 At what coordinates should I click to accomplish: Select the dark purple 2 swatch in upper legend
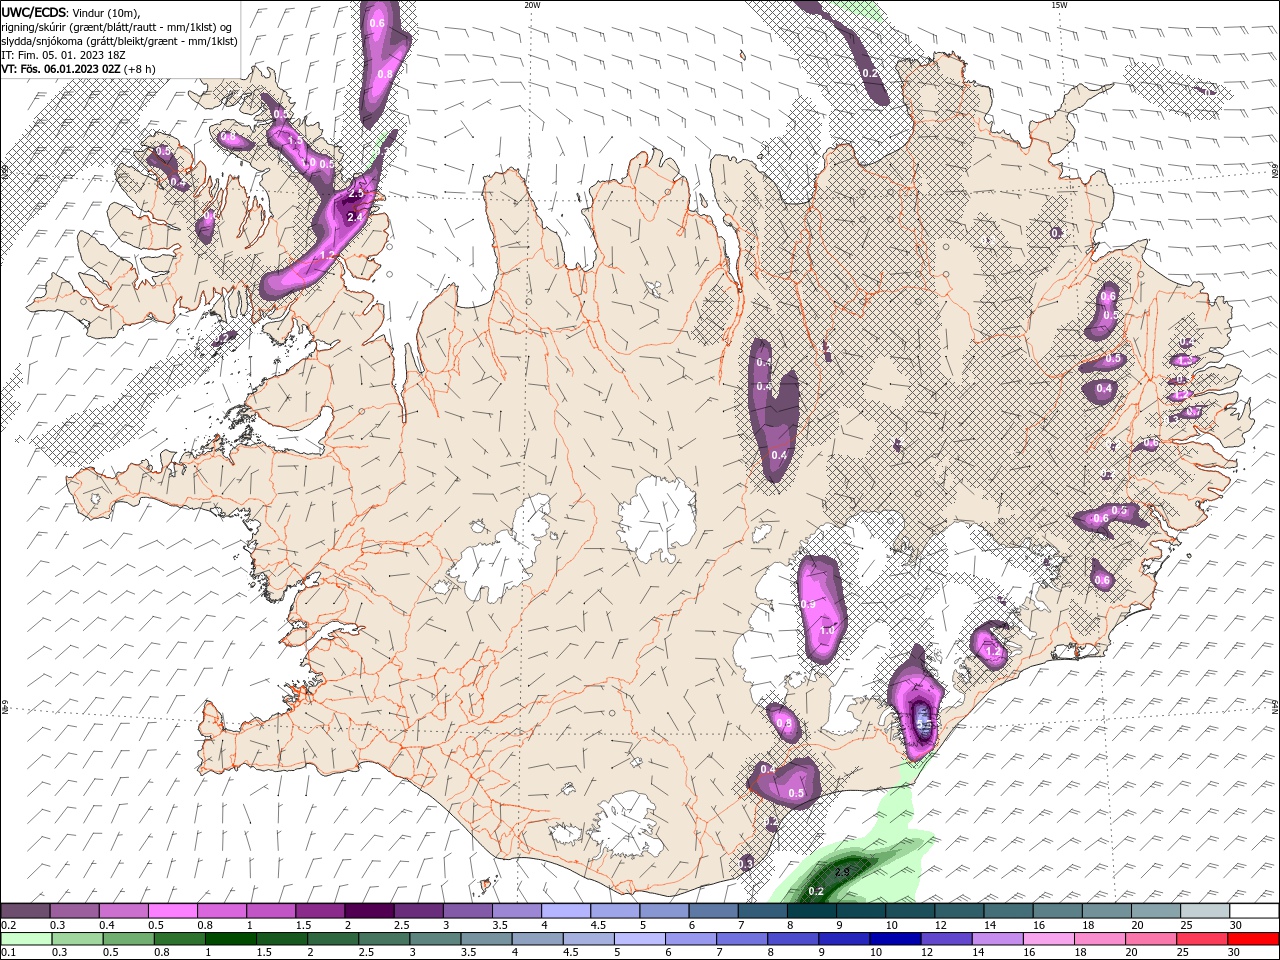click(x=368, y=911)
